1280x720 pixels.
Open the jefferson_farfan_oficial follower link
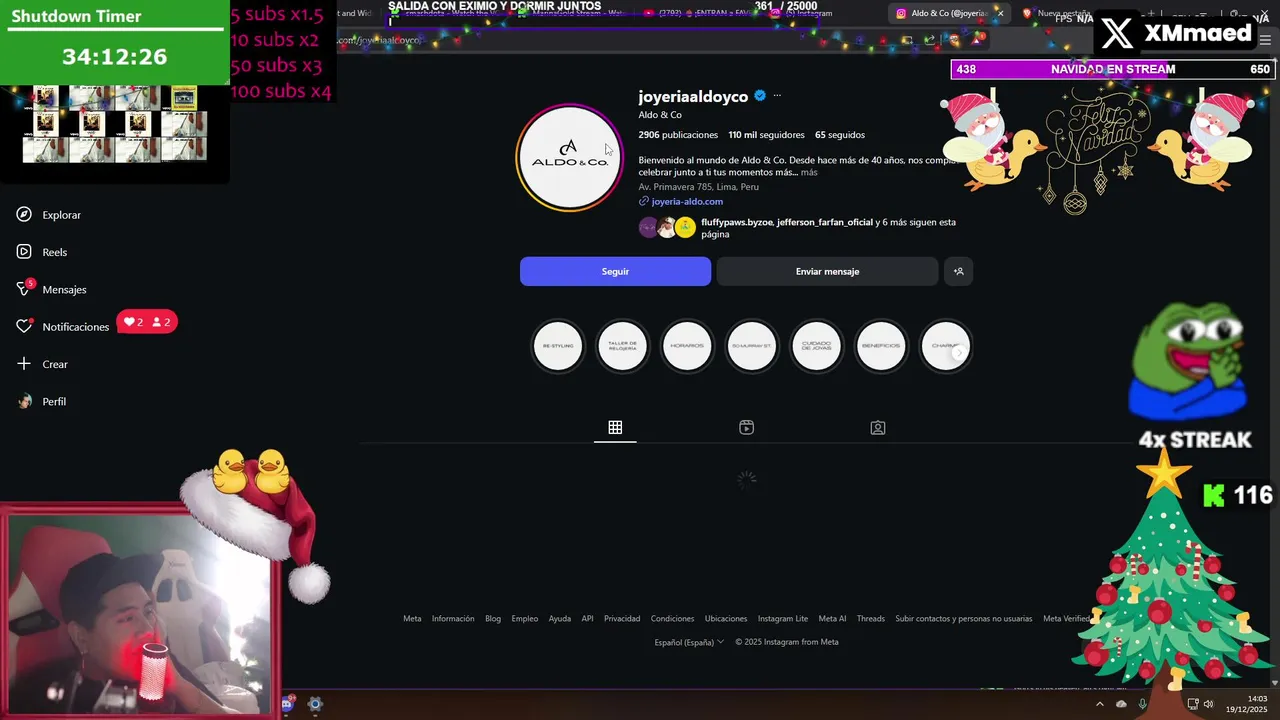(825, 222)
